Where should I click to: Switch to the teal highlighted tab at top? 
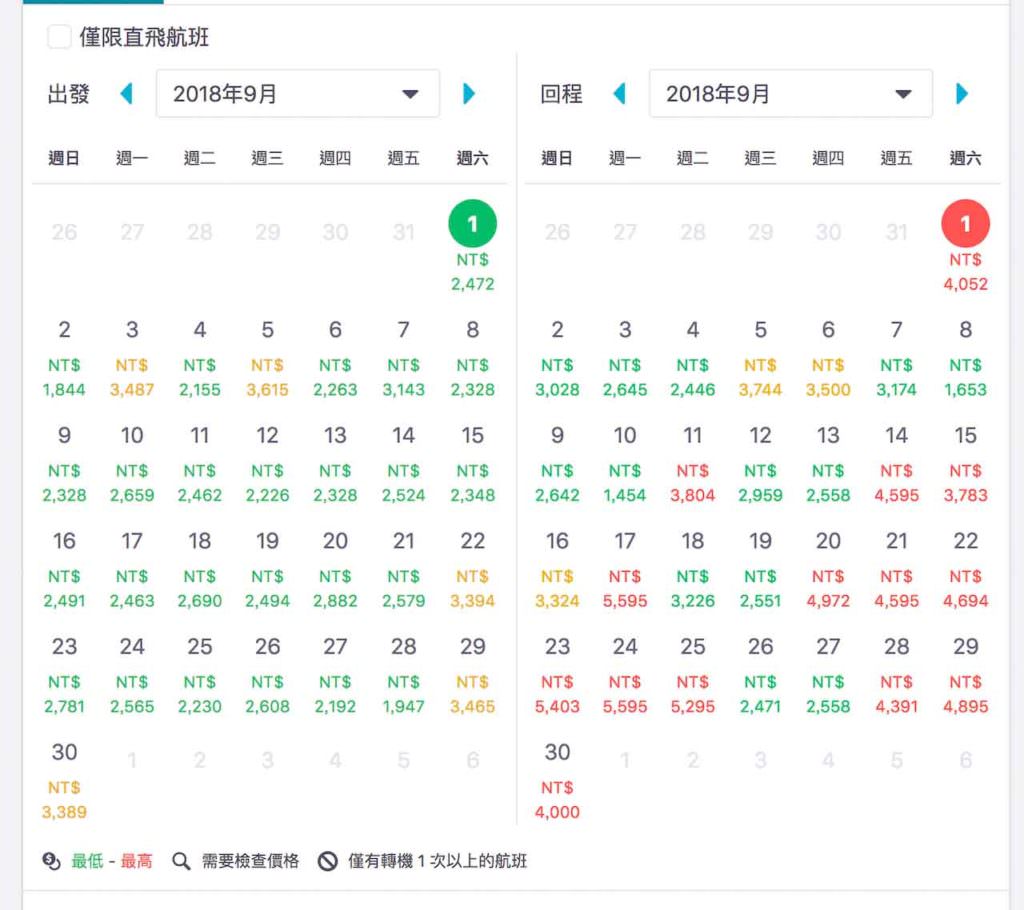click(95, 4)
